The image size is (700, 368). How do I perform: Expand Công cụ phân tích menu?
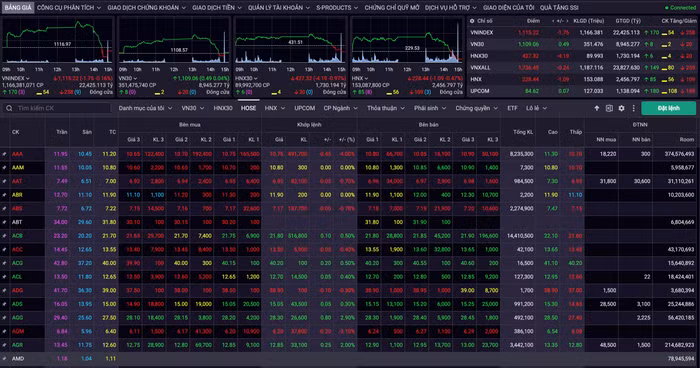tap(69, 8)
